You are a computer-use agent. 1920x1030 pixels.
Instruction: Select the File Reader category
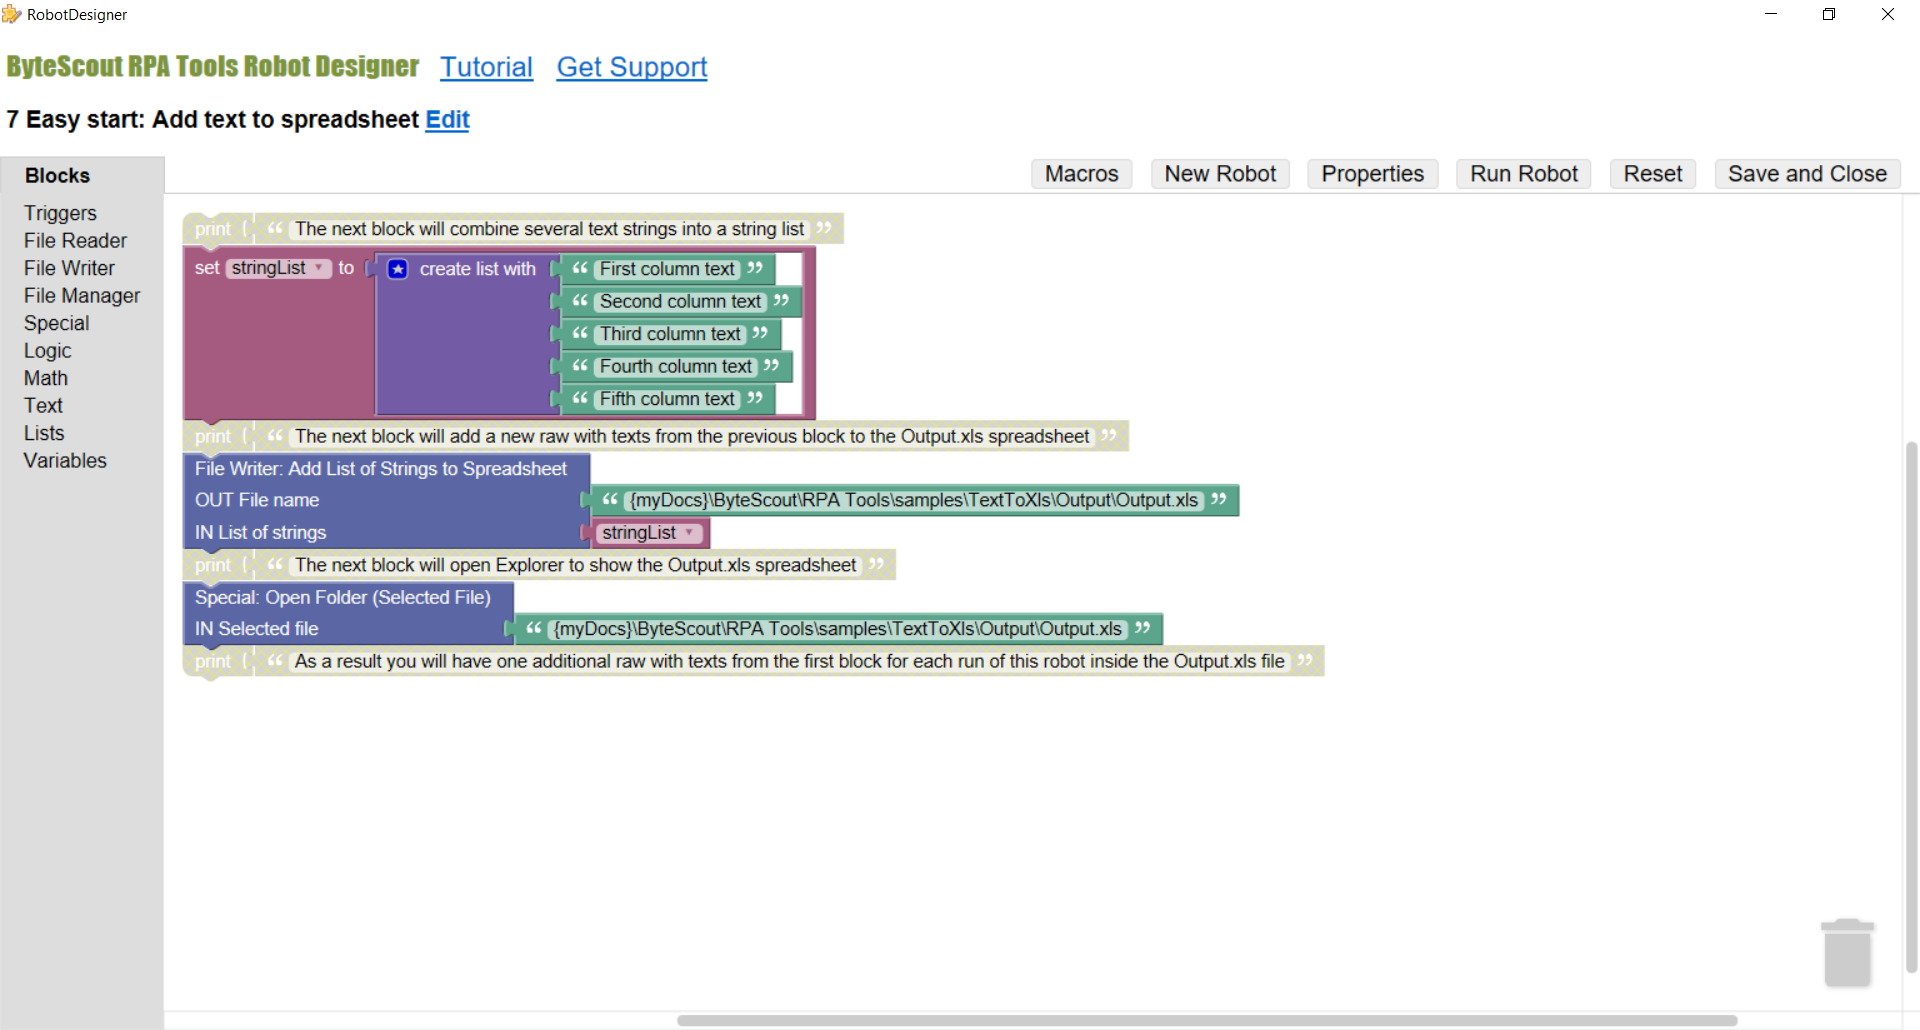75,240
